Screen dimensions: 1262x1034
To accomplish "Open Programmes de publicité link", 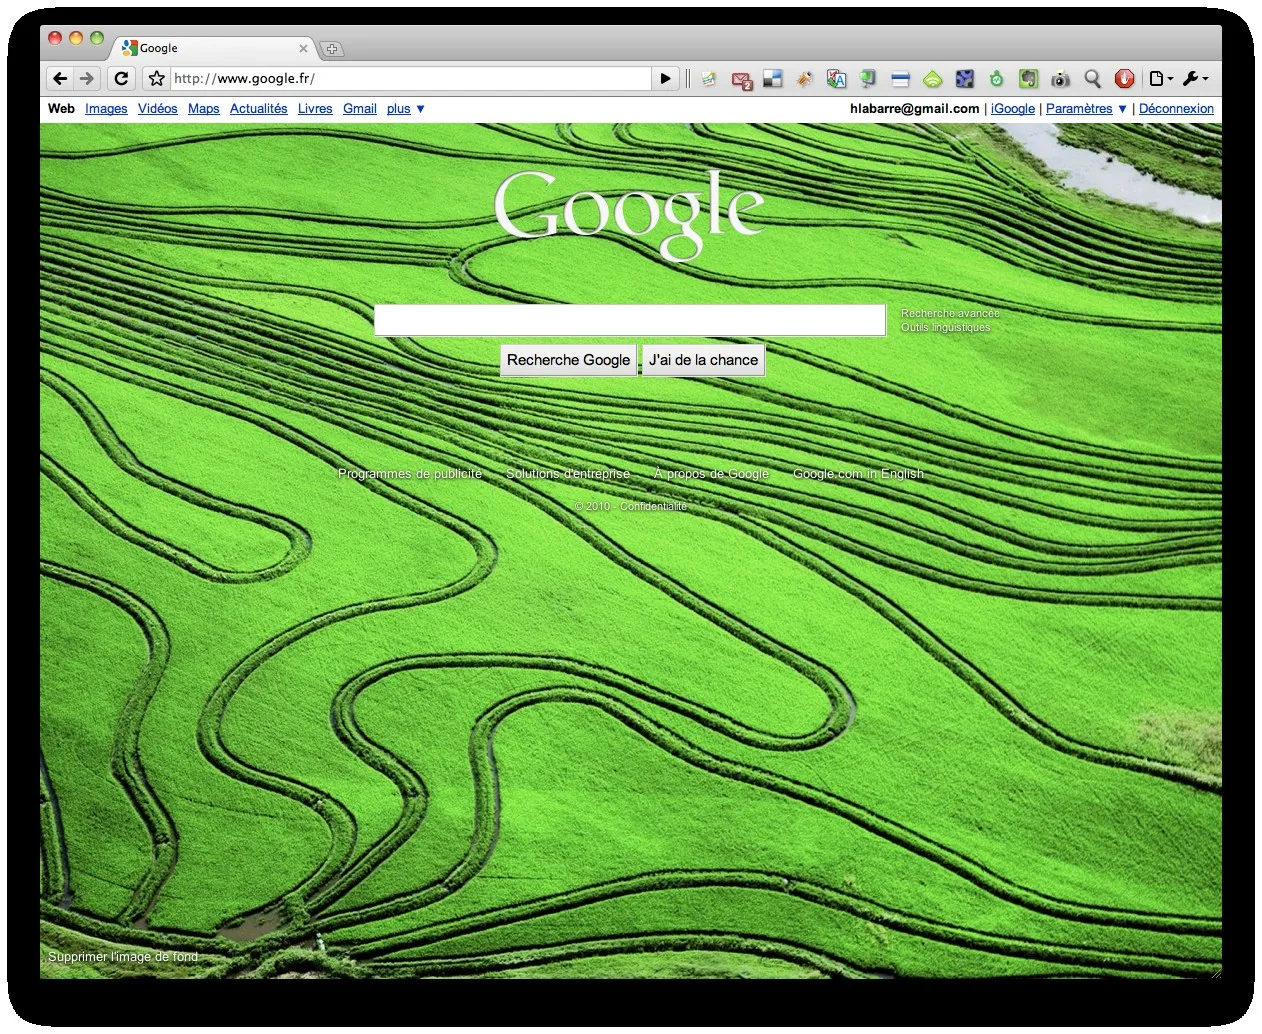I will pos(410,473).
